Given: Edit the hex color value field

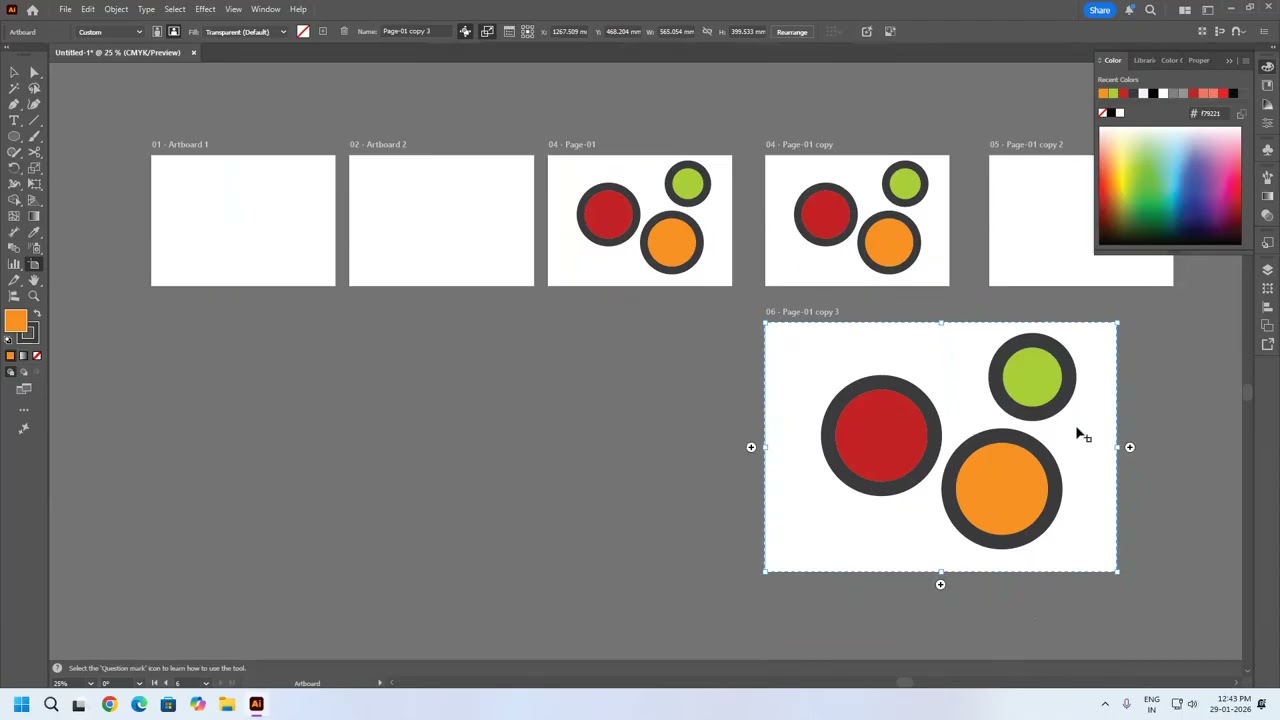Looking at the screenshot, I should point(1211,113).
